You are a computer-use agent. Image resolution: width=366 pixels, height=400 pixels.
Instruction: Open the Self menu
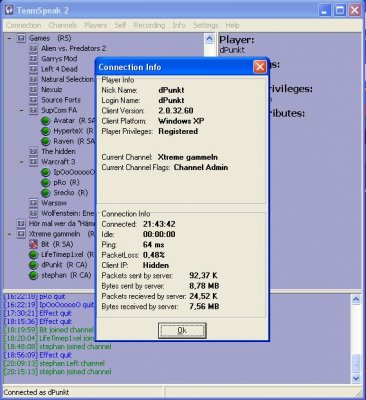point(120,25)
